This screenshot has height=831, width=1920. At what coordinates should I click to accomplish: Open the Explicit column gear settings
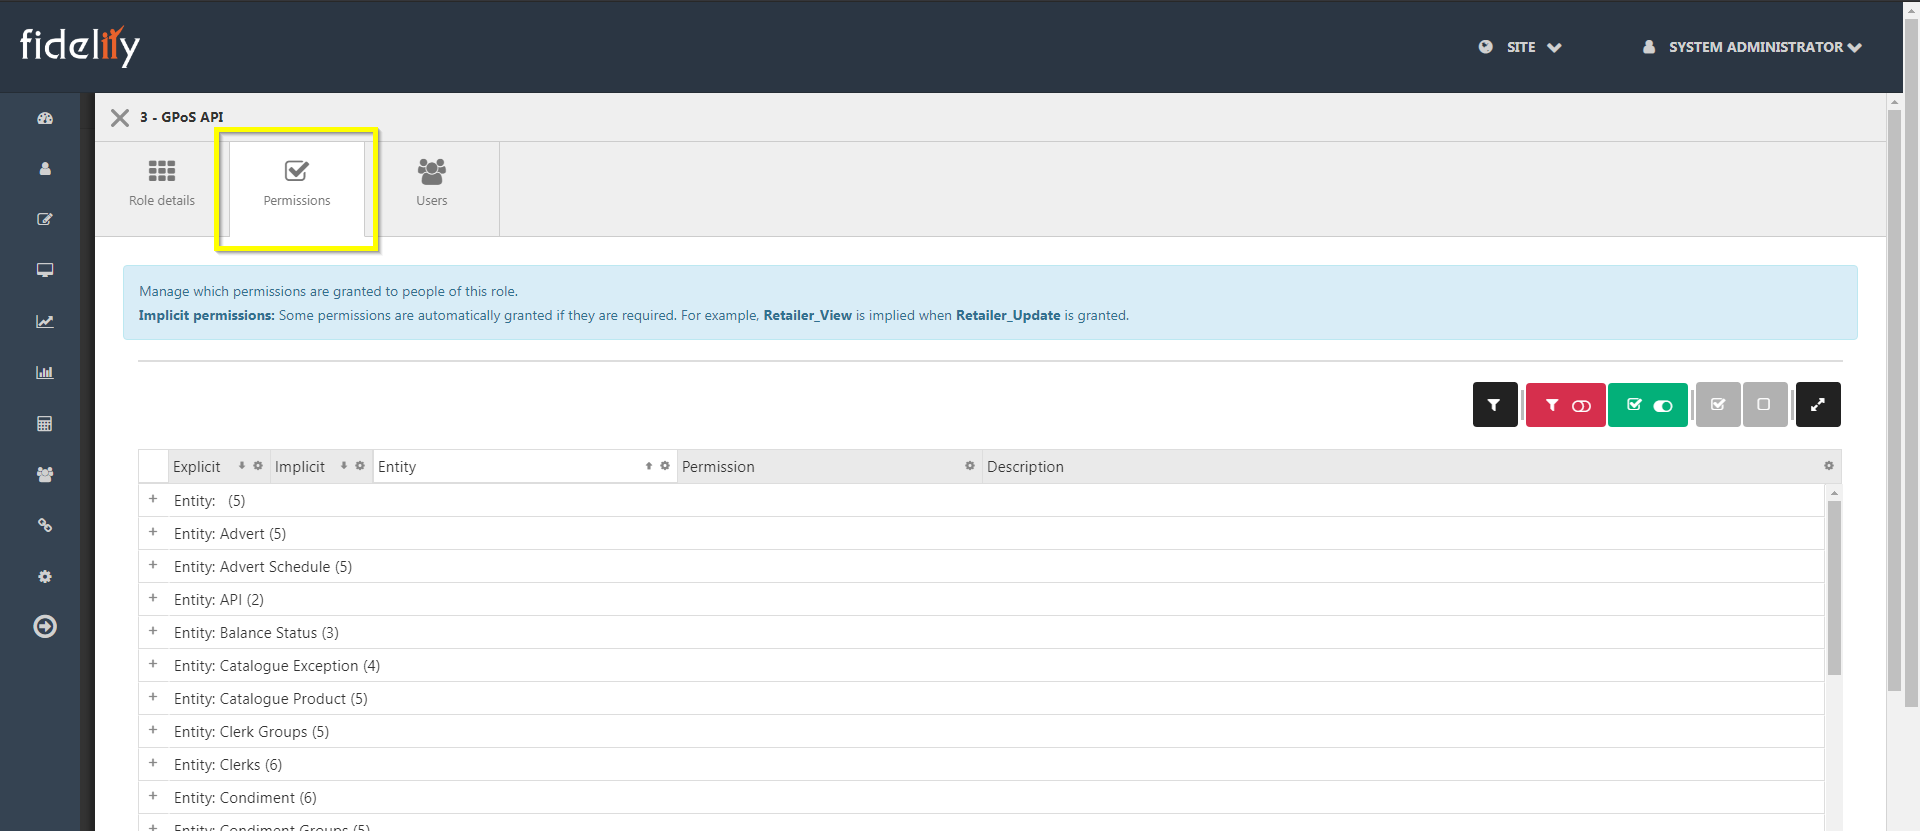click(258, 466)
